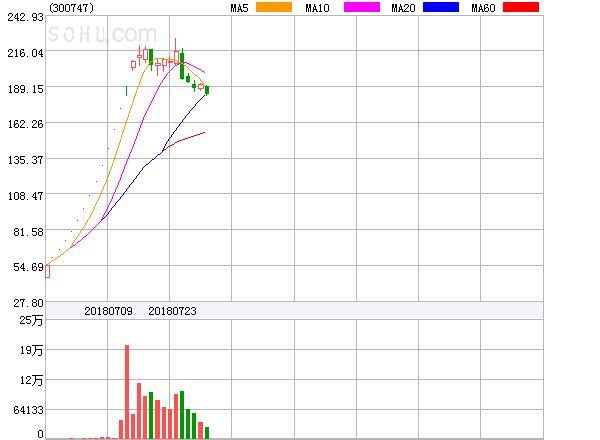Click the MA20 legend label

(403, 8)
